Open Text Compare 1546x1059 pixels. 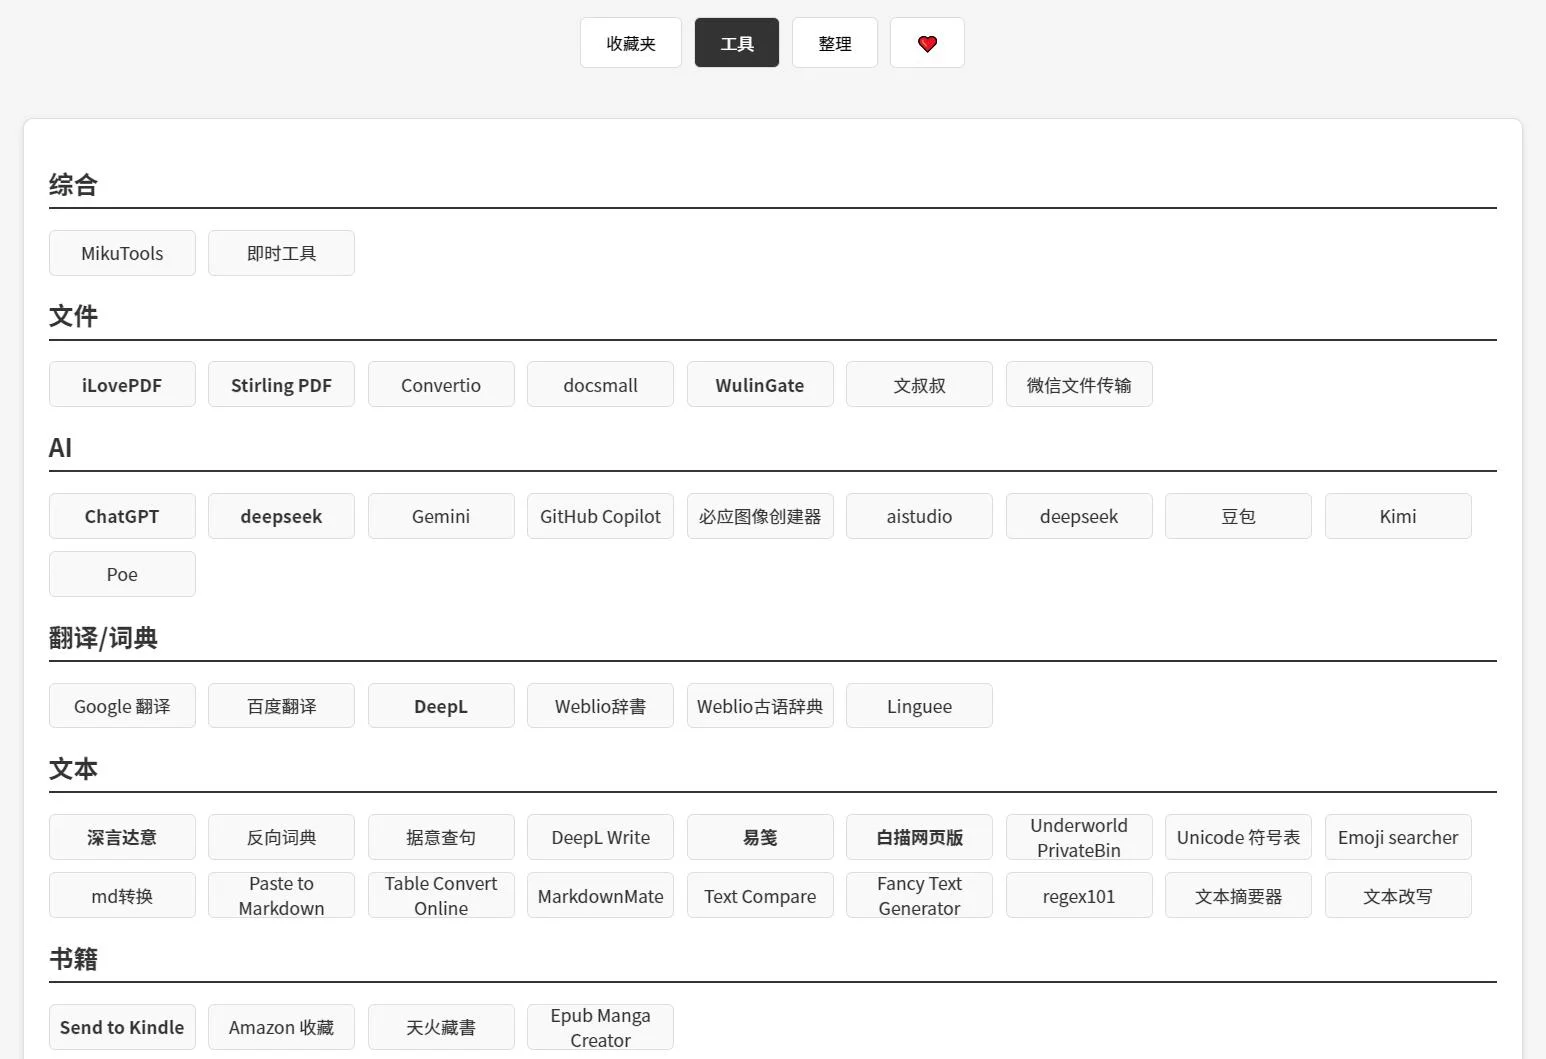tap(759, 896)
